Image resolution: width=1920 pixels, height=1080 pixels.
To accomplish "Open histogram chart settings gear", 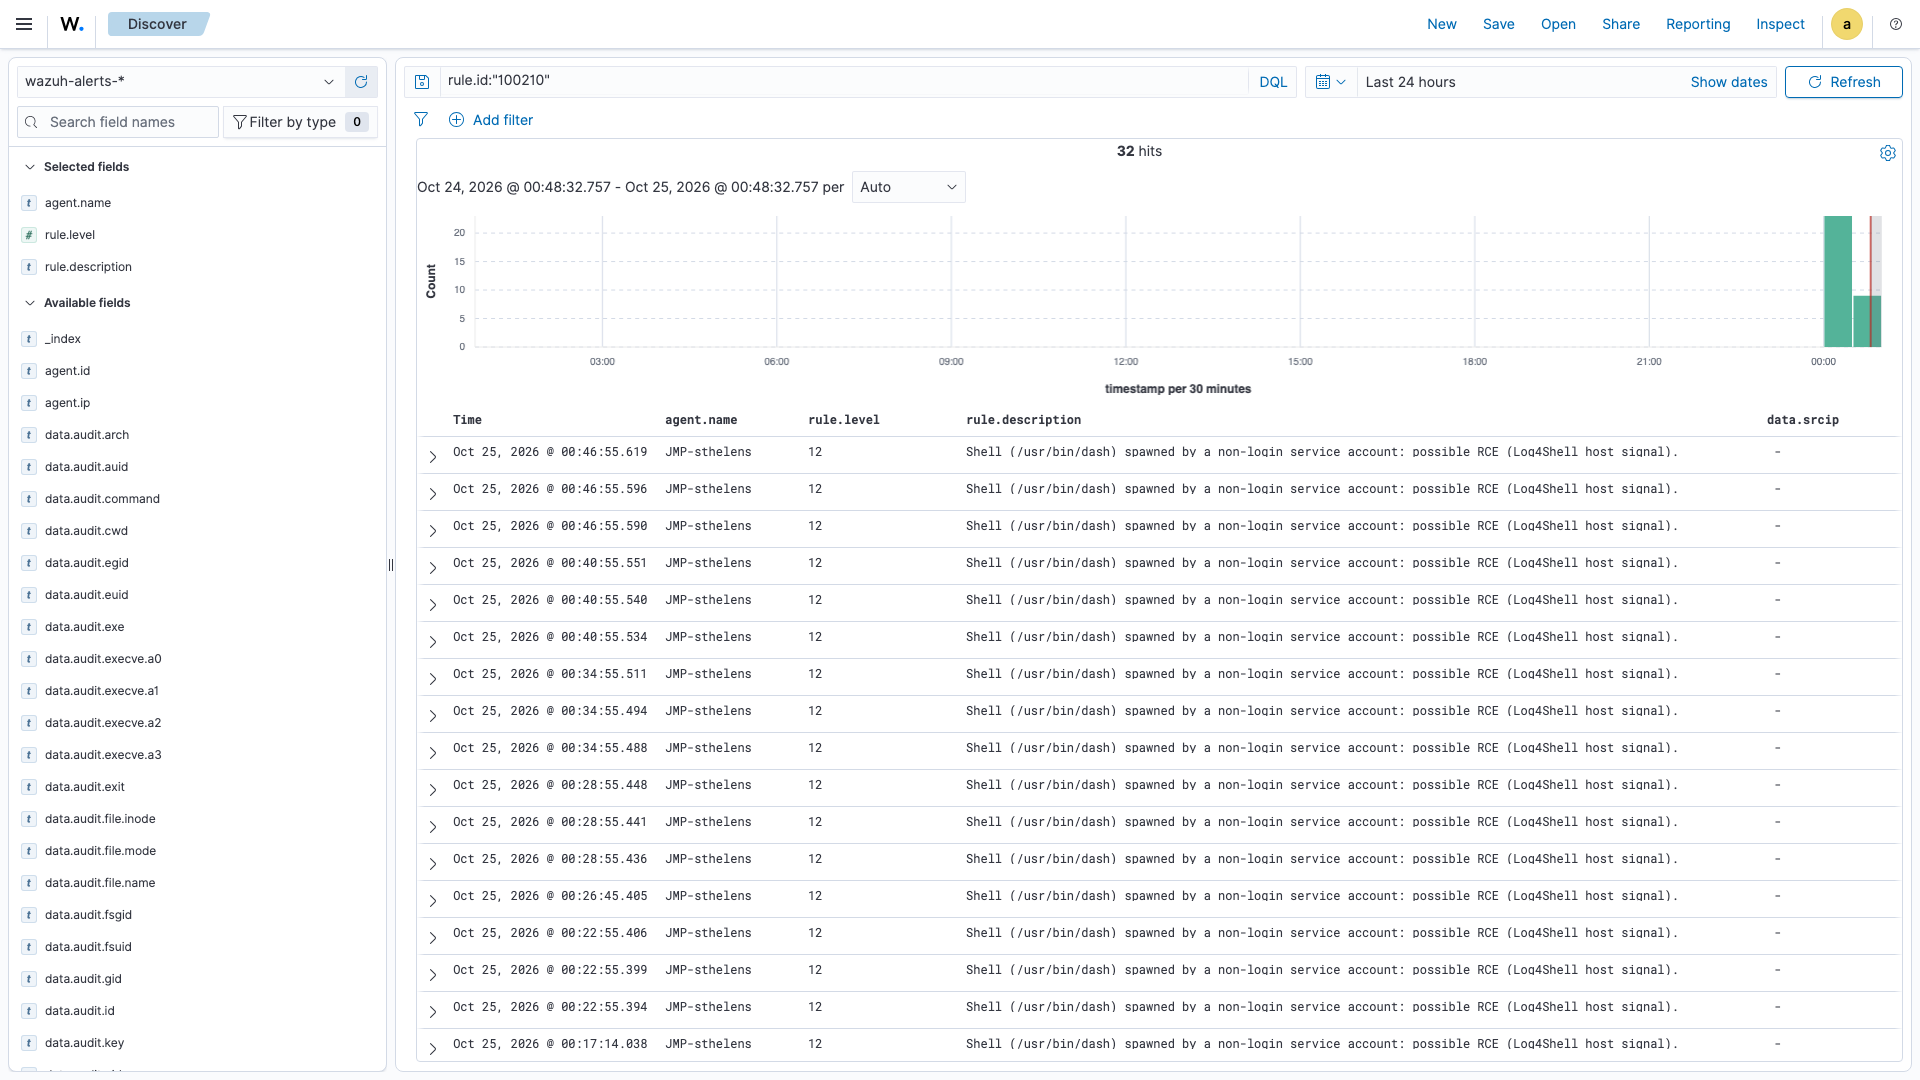I will pyautogui.click(x=1887, y=153).
